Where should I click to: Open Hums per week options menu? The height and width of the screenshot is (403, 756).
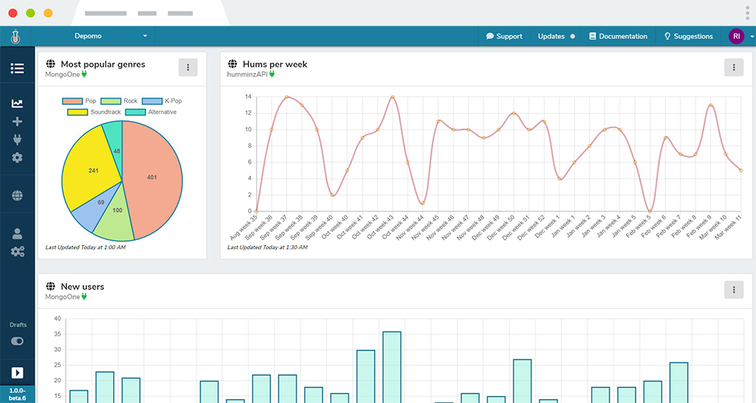tap(733, 67)
